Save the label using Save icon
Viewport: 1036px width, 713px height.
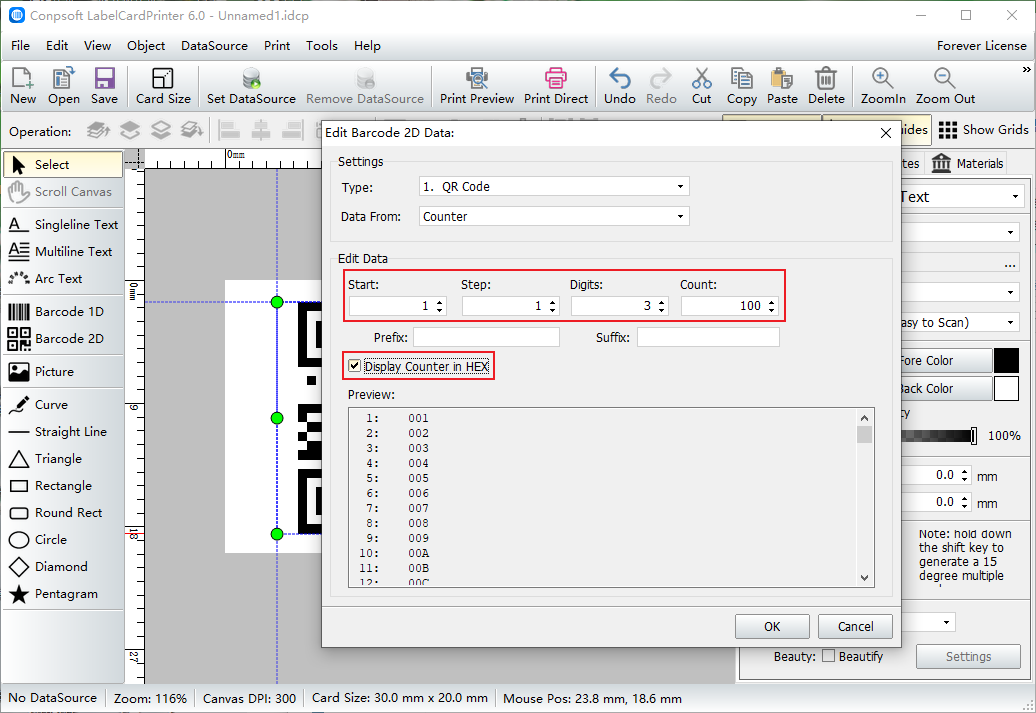tap(104, 86)
